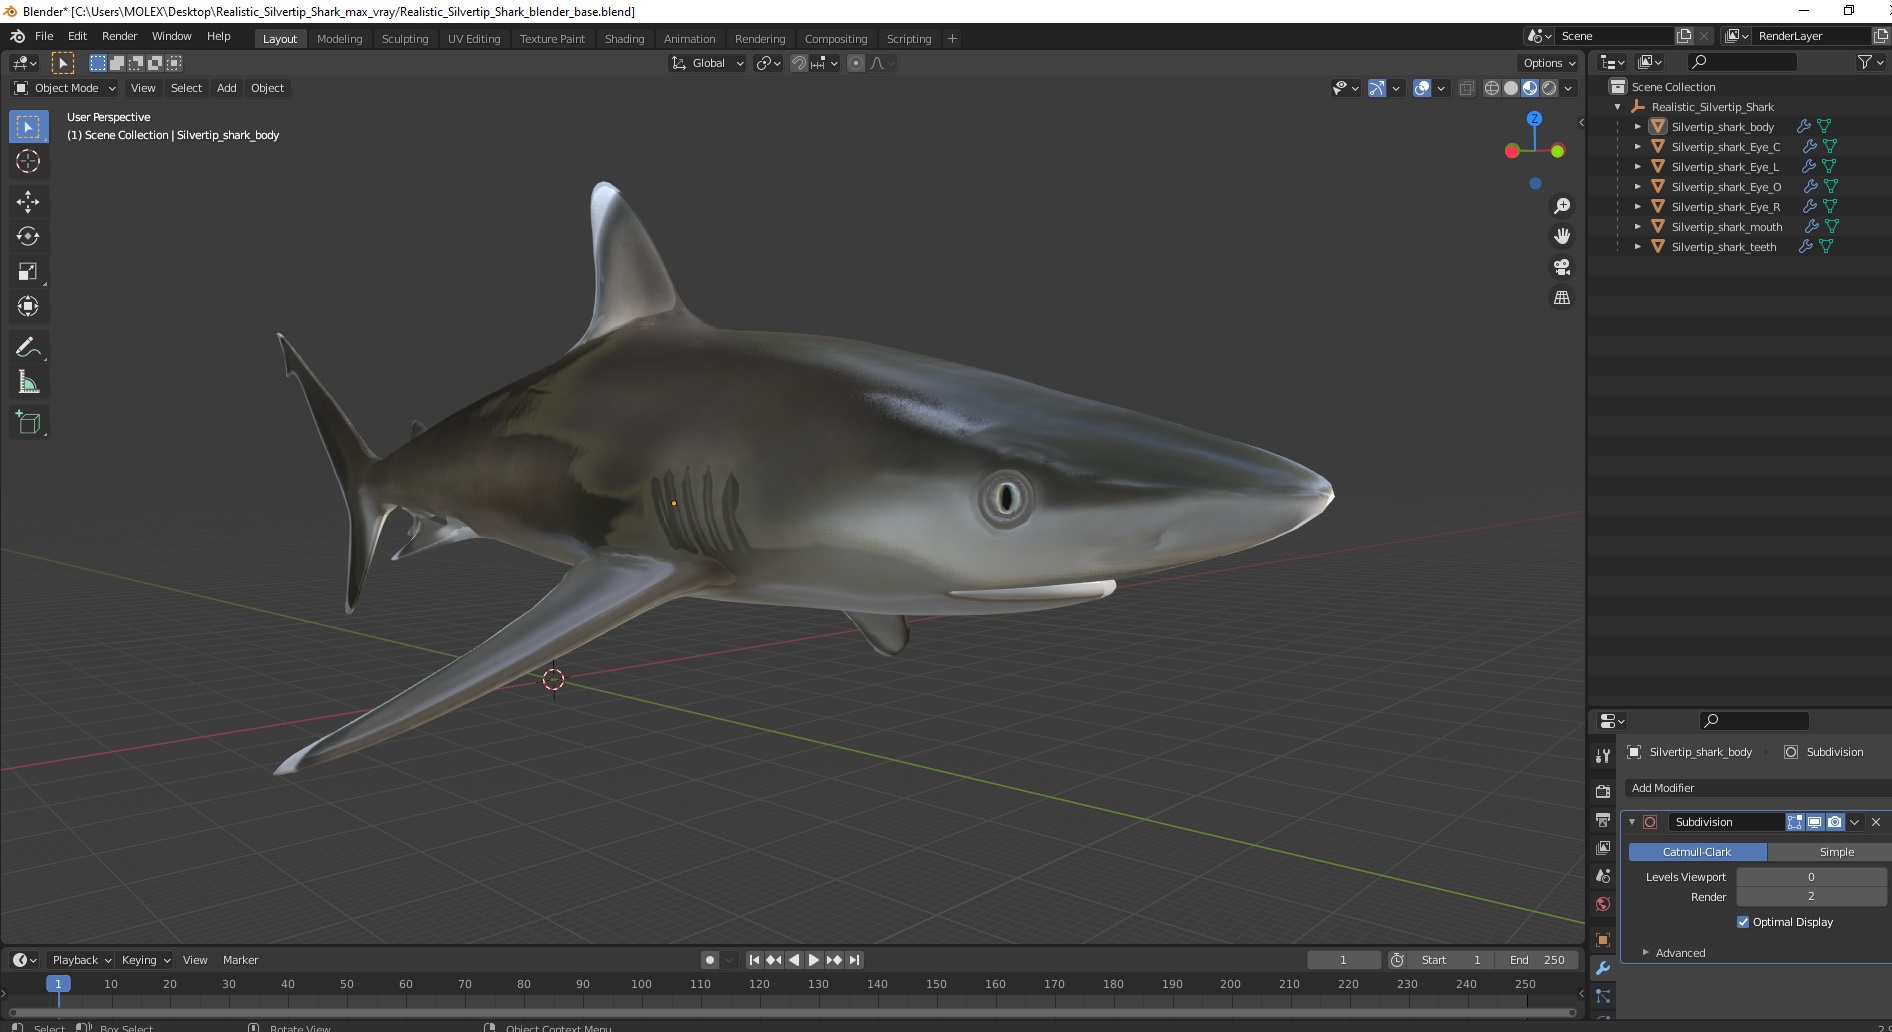
Task: Open the Render properties tab
Action: coord(1603,792)
